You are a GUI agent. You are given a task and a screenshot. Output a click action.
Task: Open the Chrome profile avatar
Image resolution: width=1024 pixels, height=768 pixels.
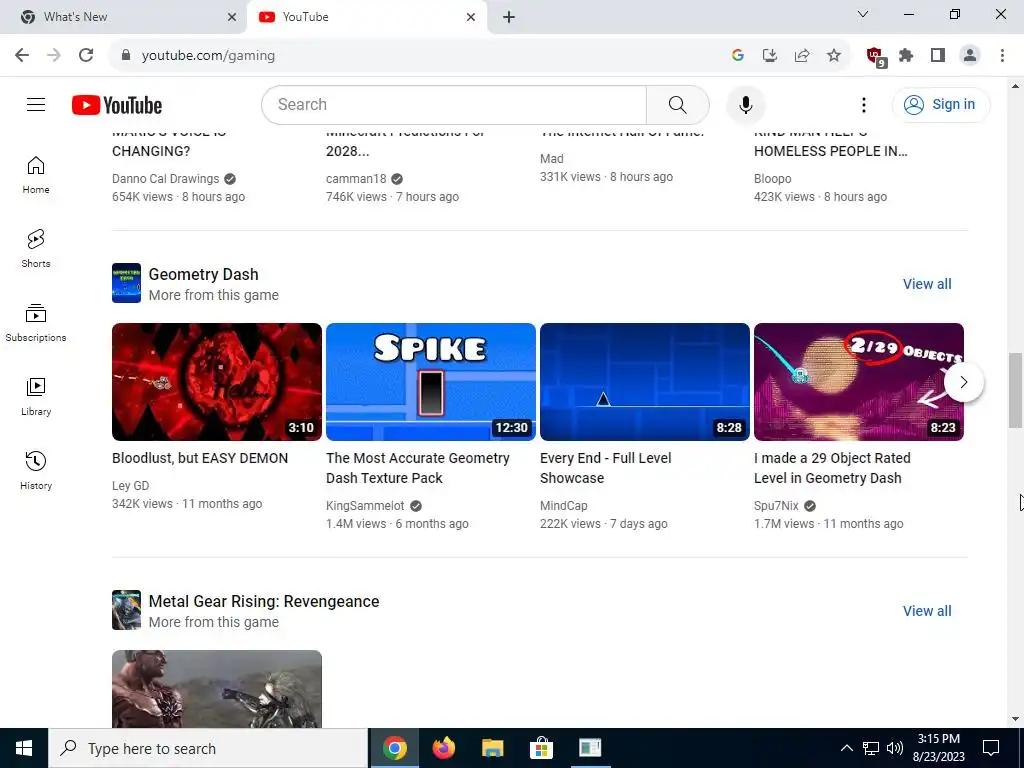click(970, 55)
